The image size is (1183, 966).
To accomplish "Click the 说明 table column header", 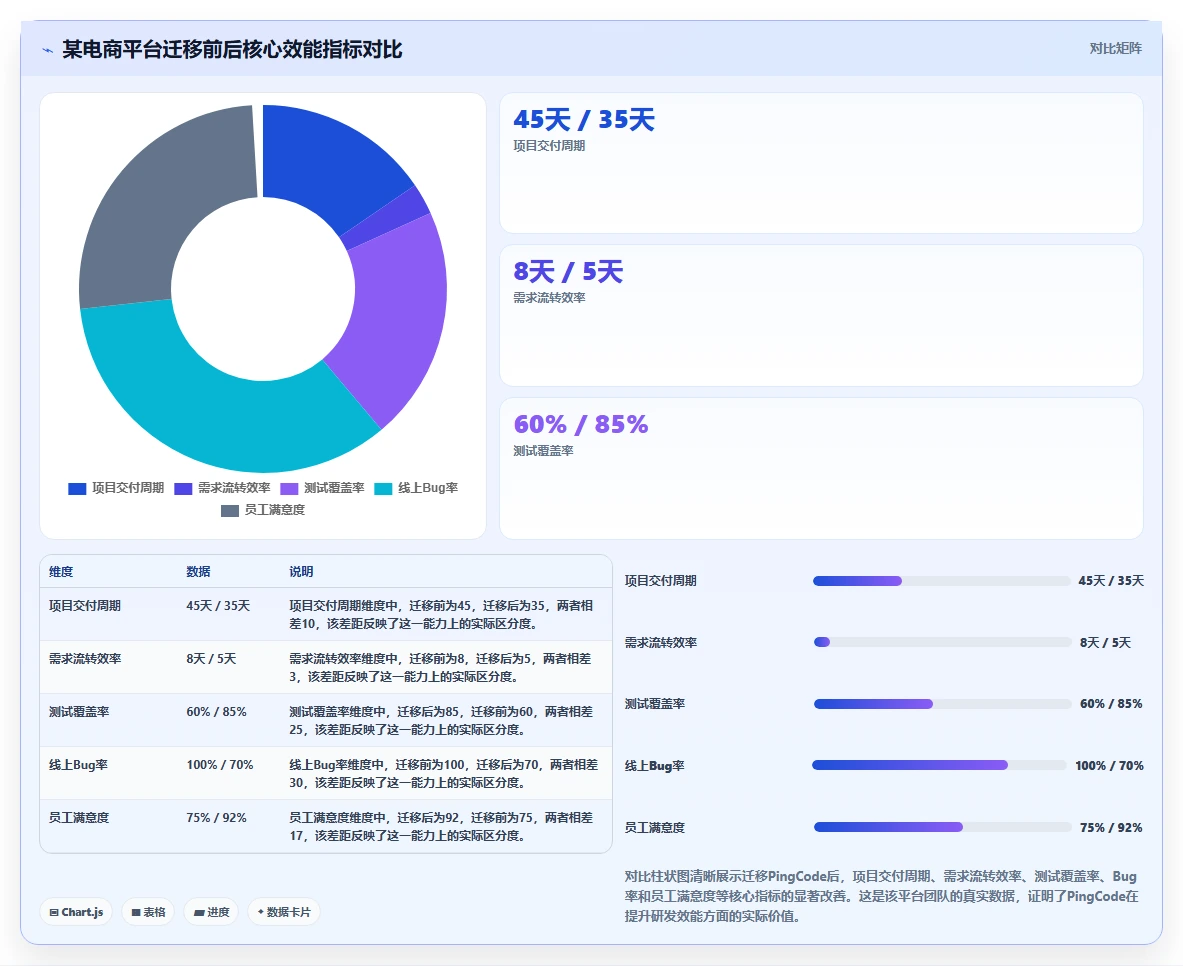I will pos(301,572).
